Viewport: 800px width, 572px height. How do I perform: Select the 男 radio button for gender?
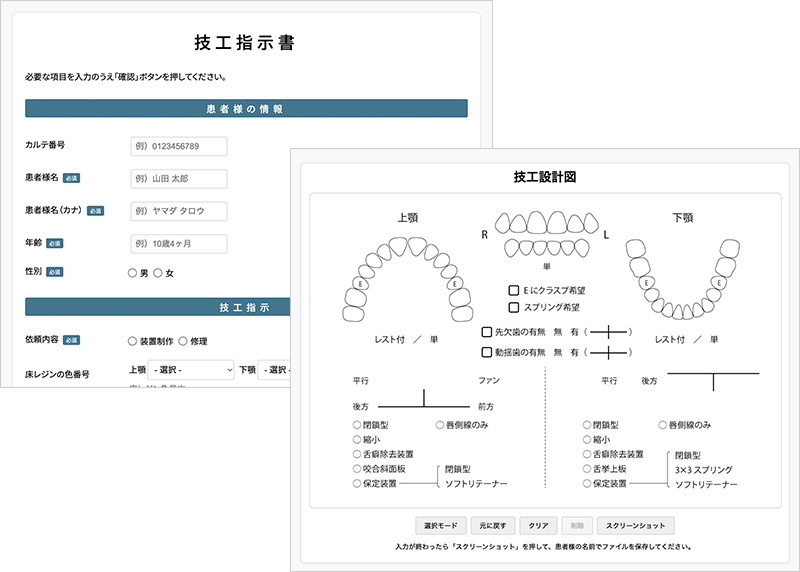(132, 273)
